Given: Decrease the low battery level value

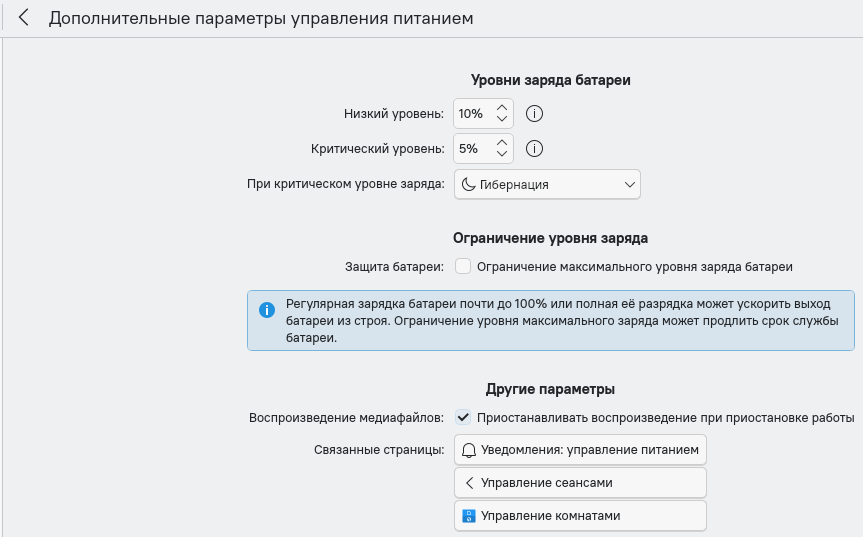Looking at the screenshot, I should (502, 121).
